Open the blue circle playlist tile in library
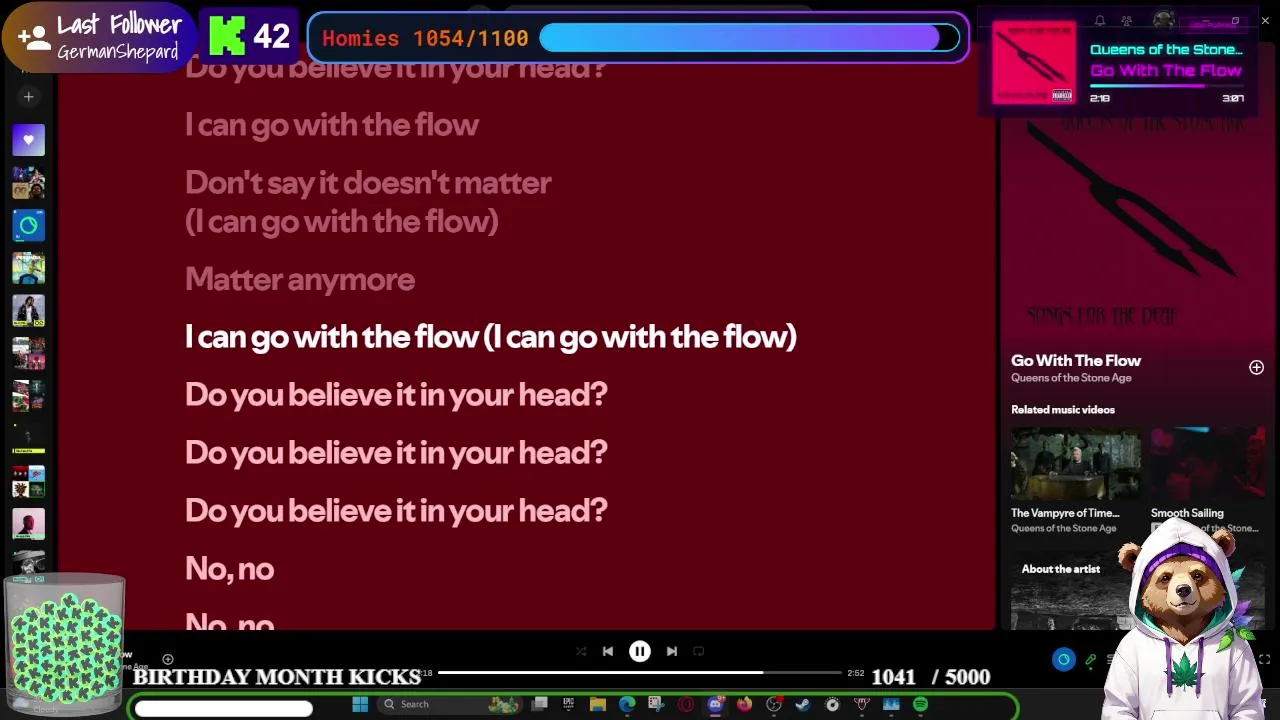The width and height of the screenshot is (1280, 720). (x=28, y=226)
